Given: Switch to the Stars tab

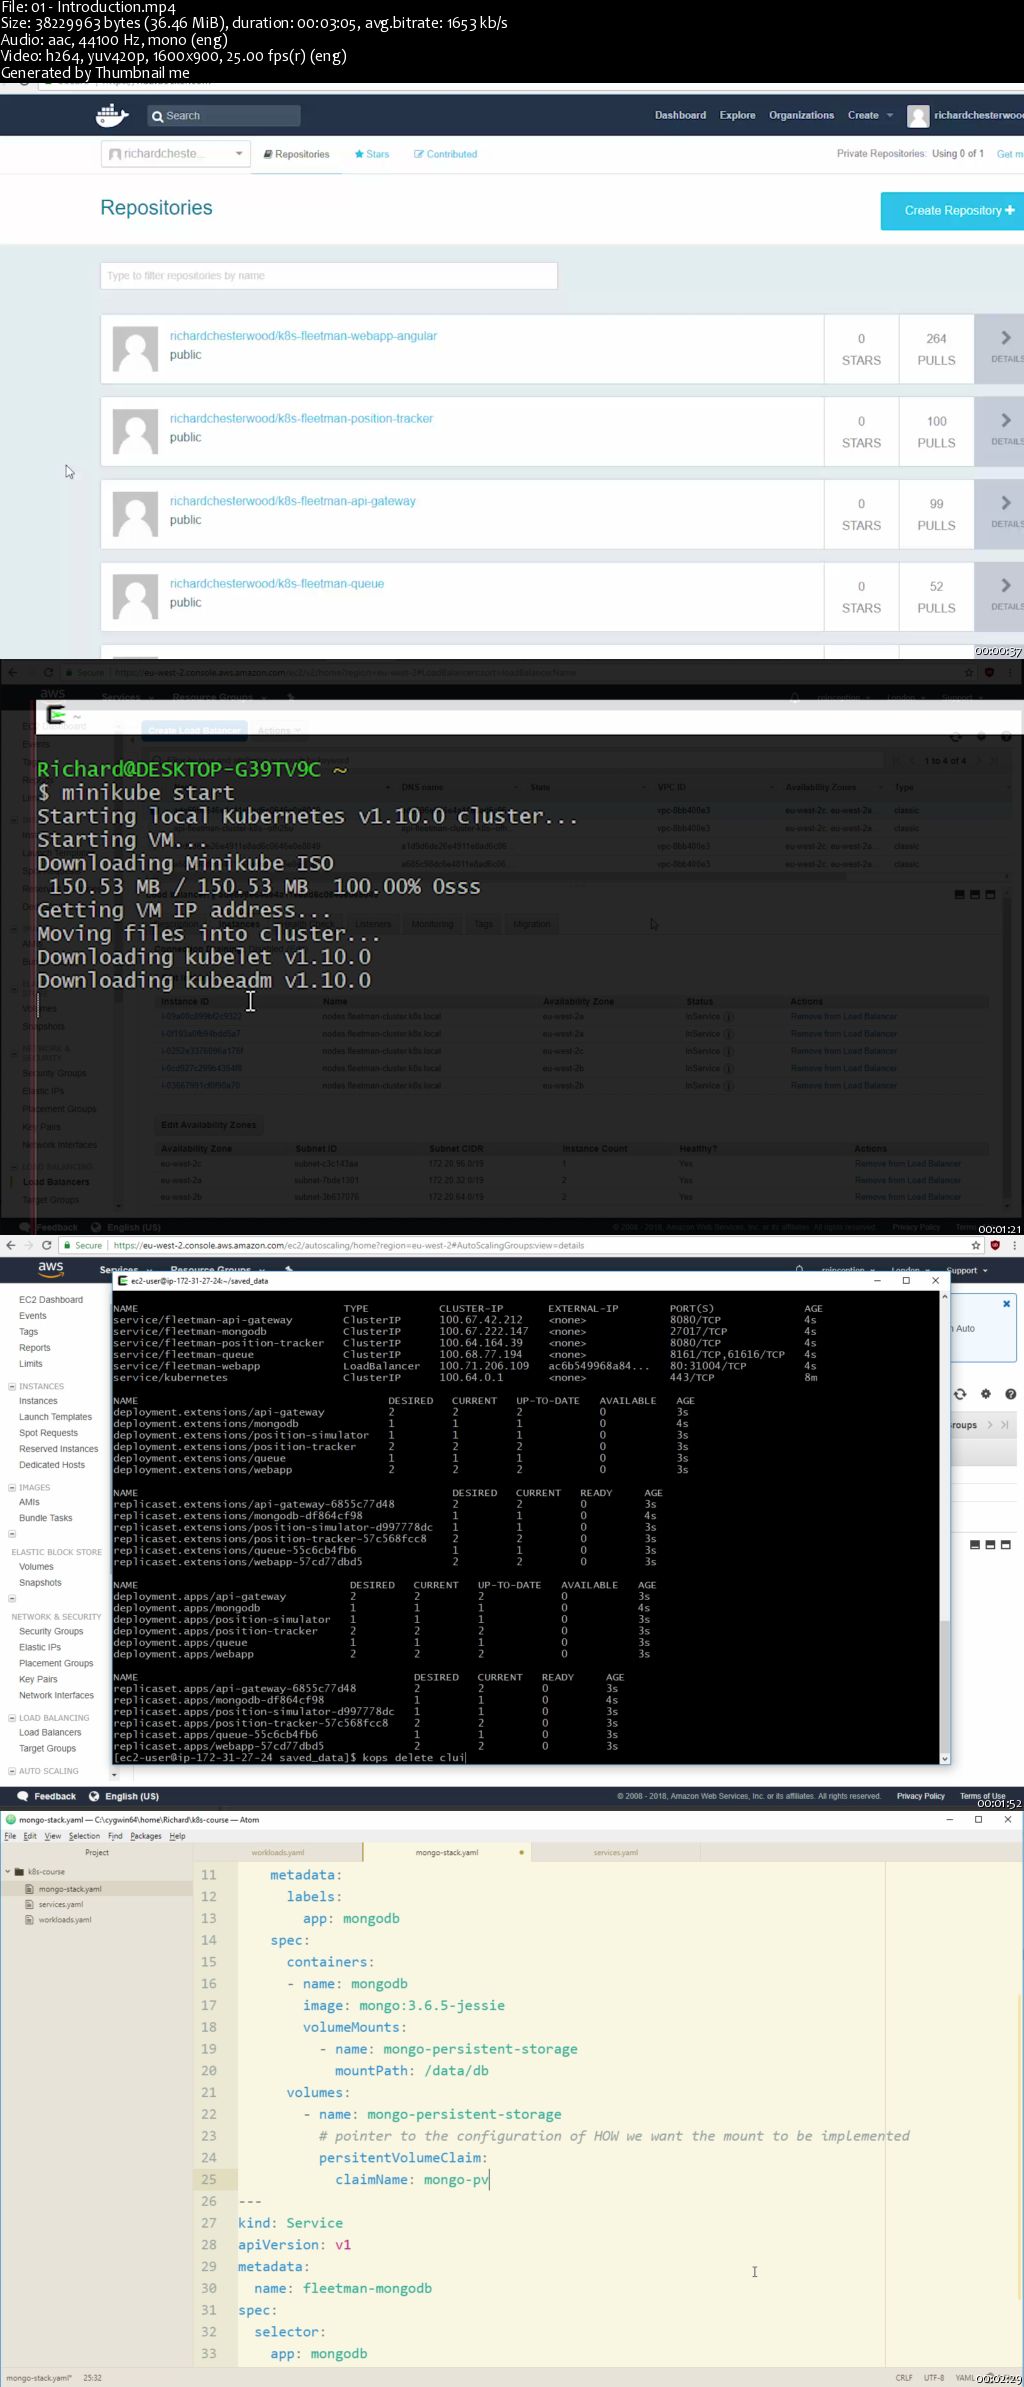Looking at the screenshot, I should click(372, 154).
